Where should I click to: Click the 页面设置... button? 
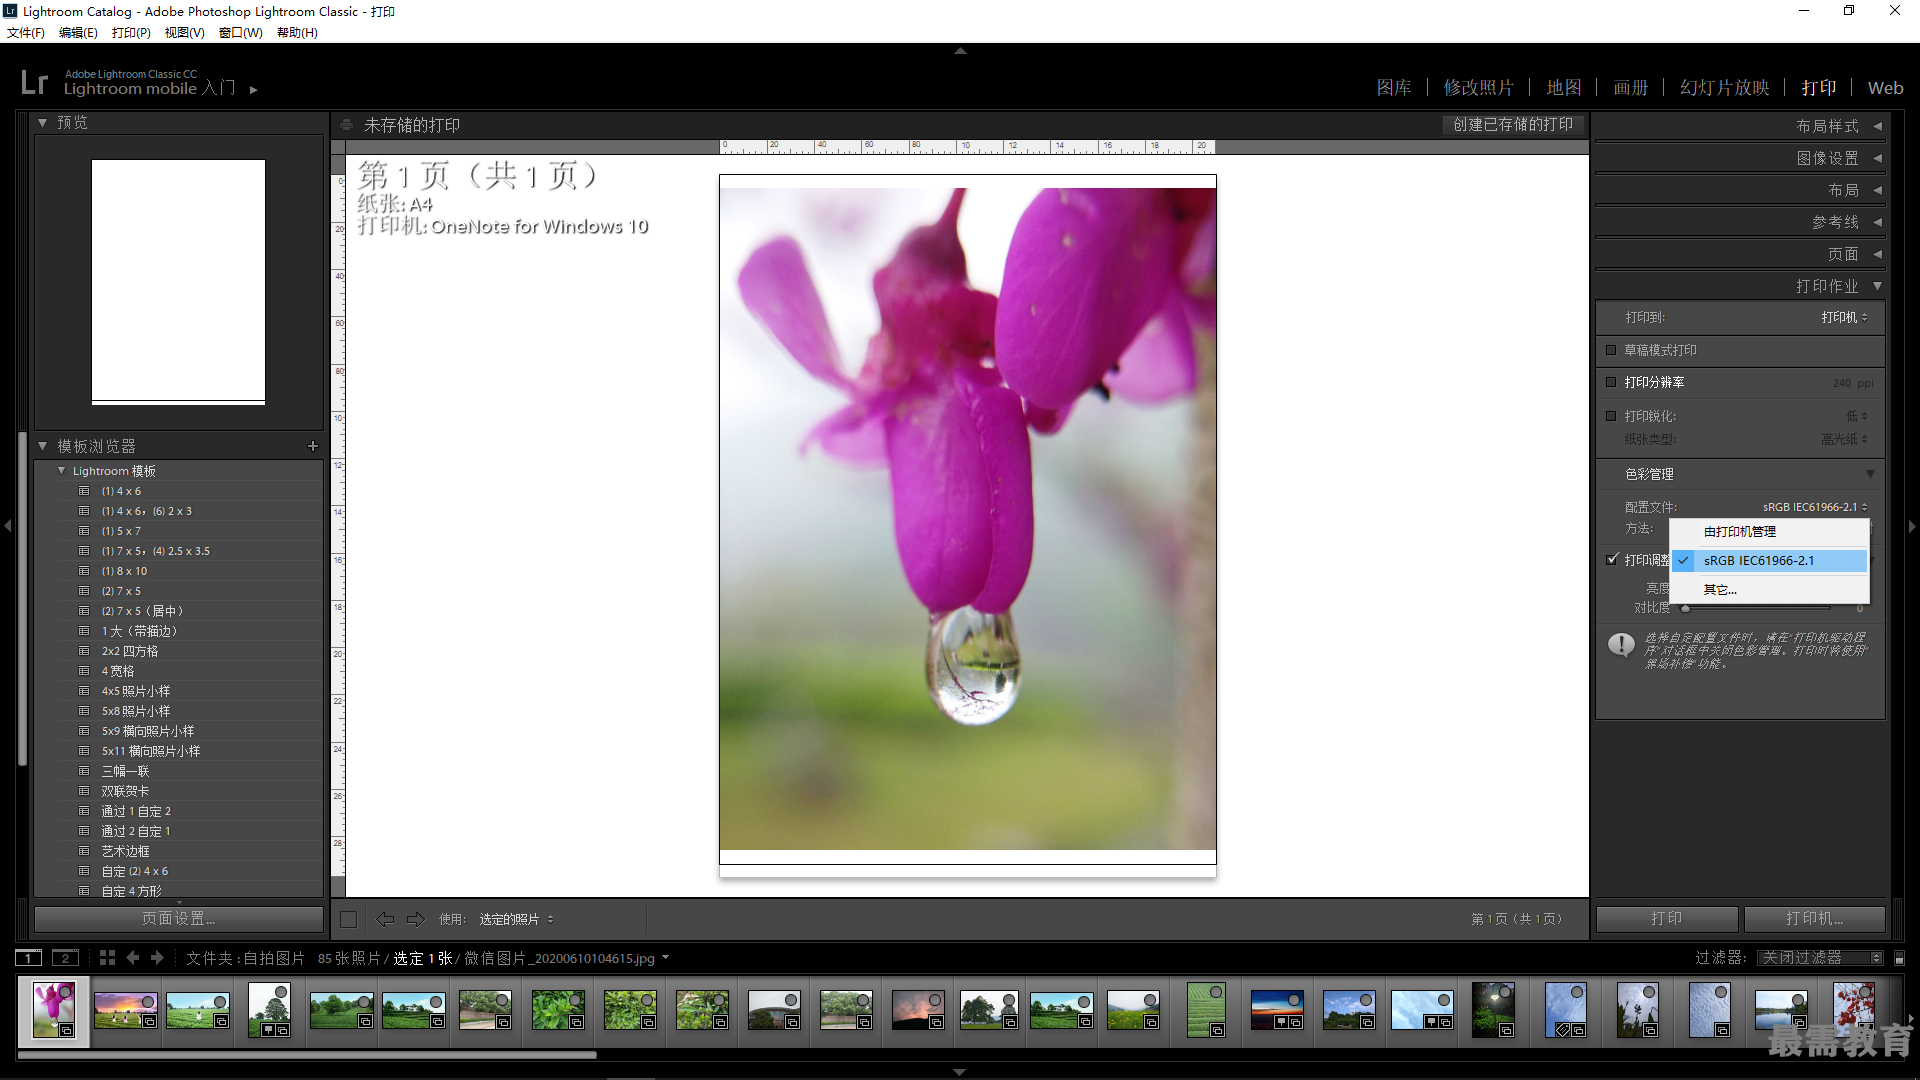click(x=179, y=919)
